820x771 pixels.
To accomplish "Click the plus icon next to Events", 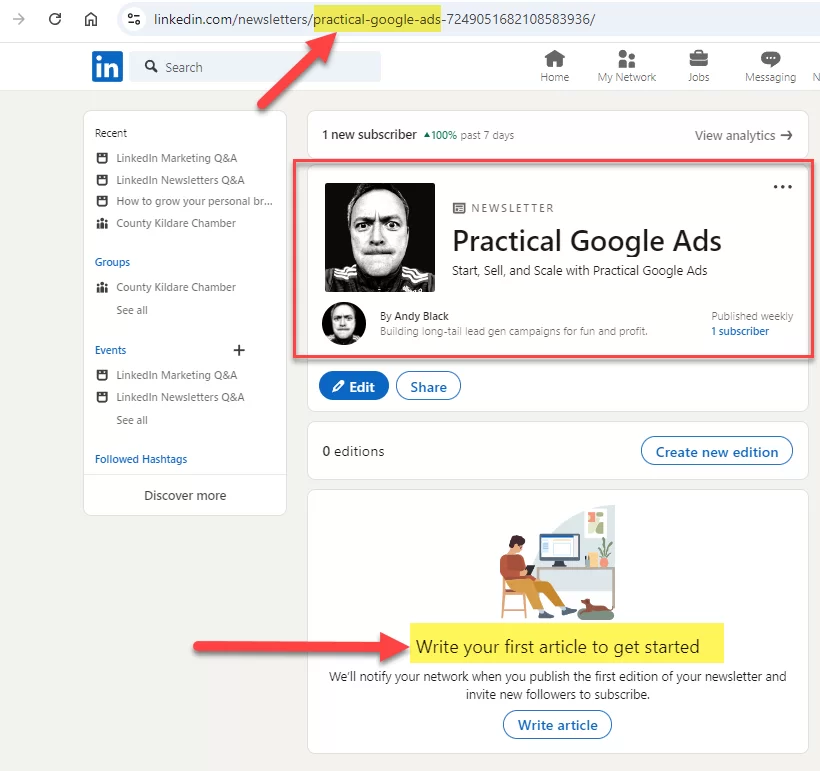I will tap(239, 350).
